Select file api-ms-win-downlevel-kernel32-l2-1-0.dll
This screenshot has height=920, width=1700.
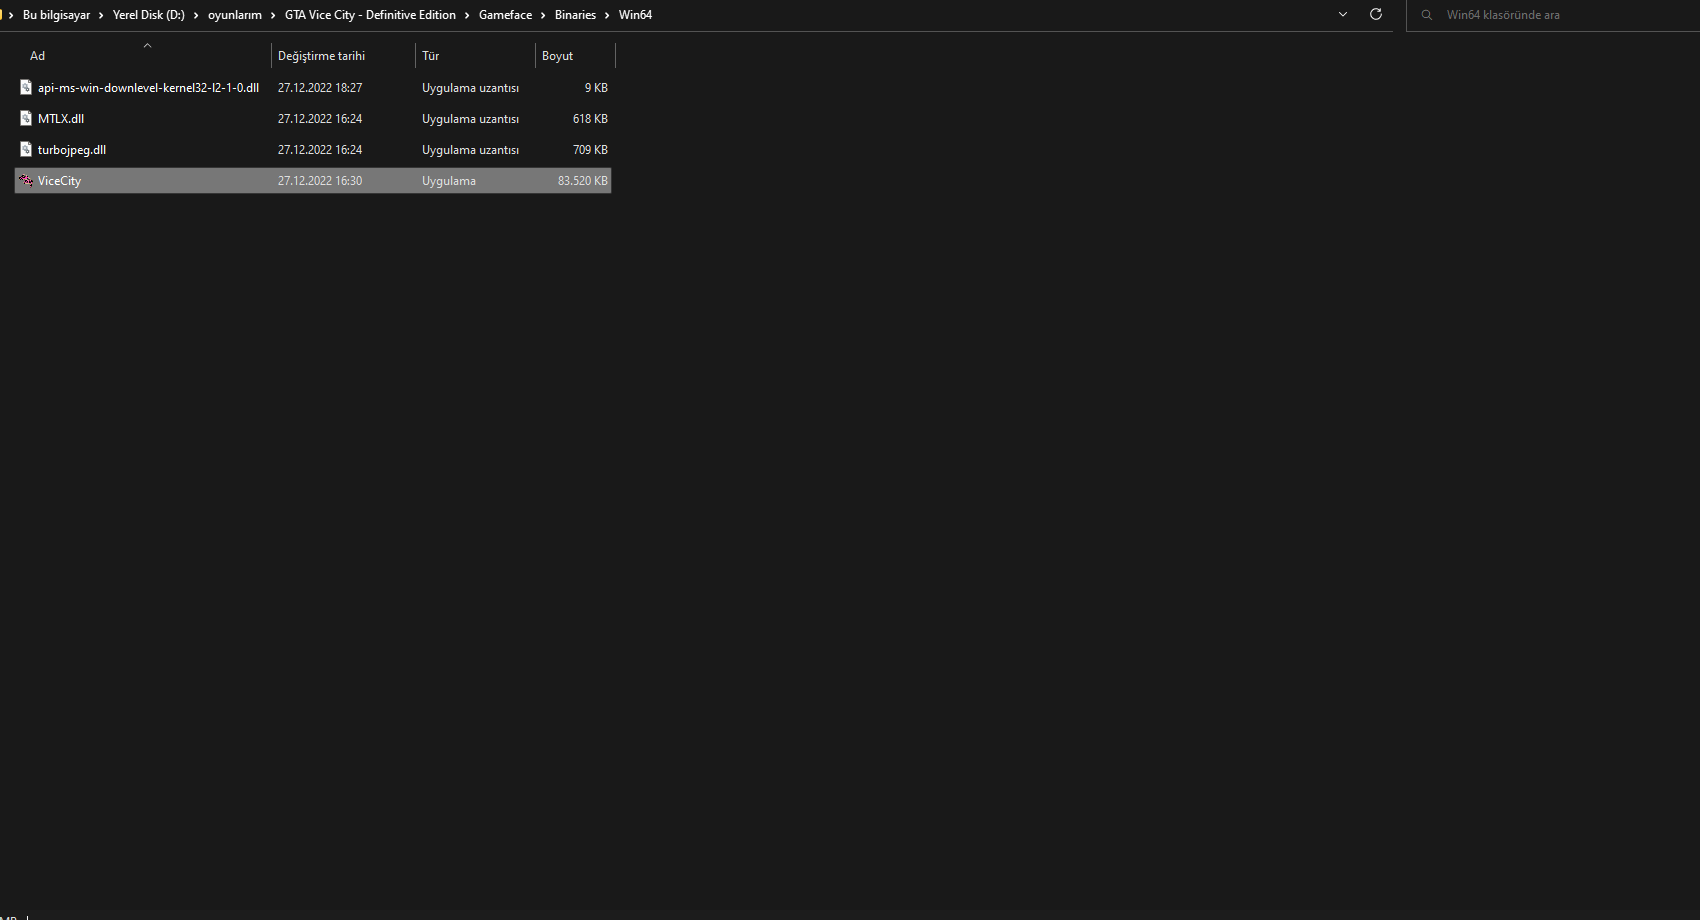click(x=148, y=88)
